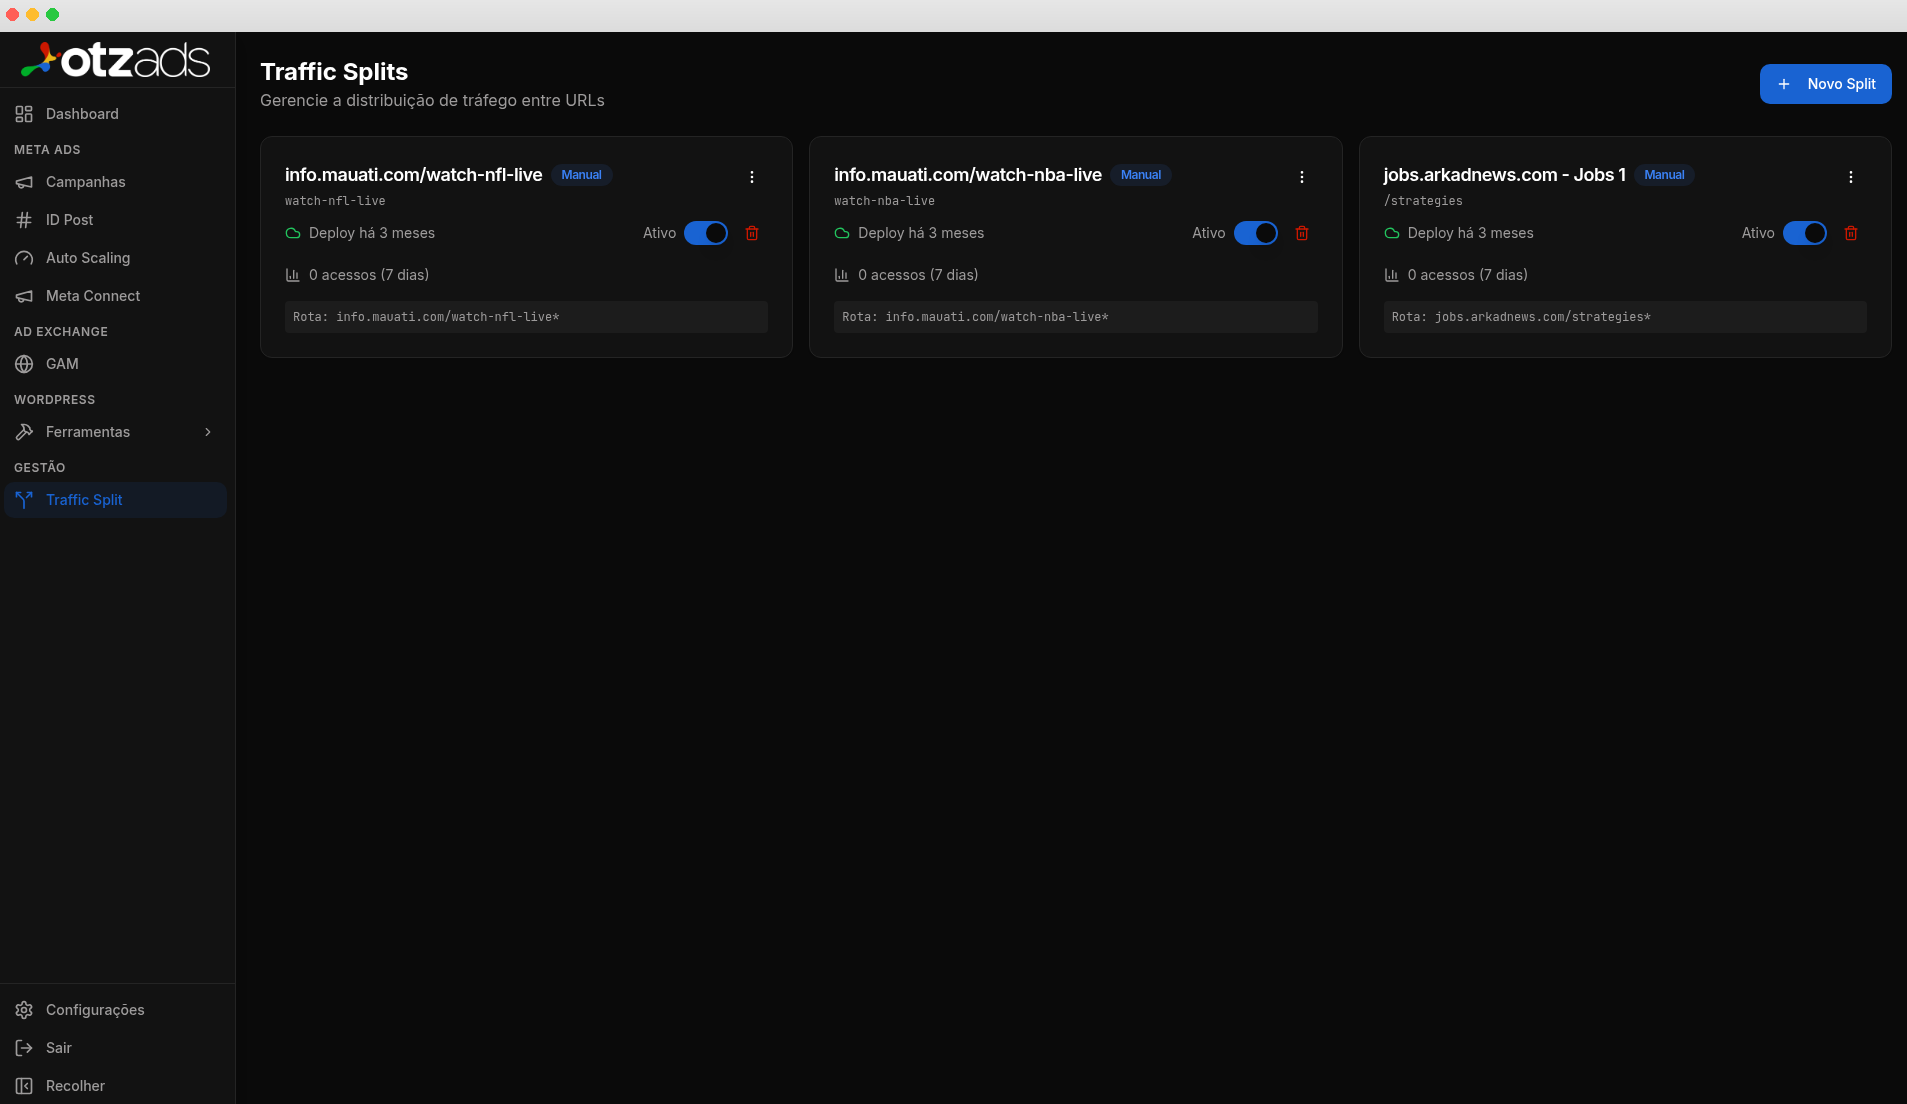Click the otzads logo

[116, 60]
